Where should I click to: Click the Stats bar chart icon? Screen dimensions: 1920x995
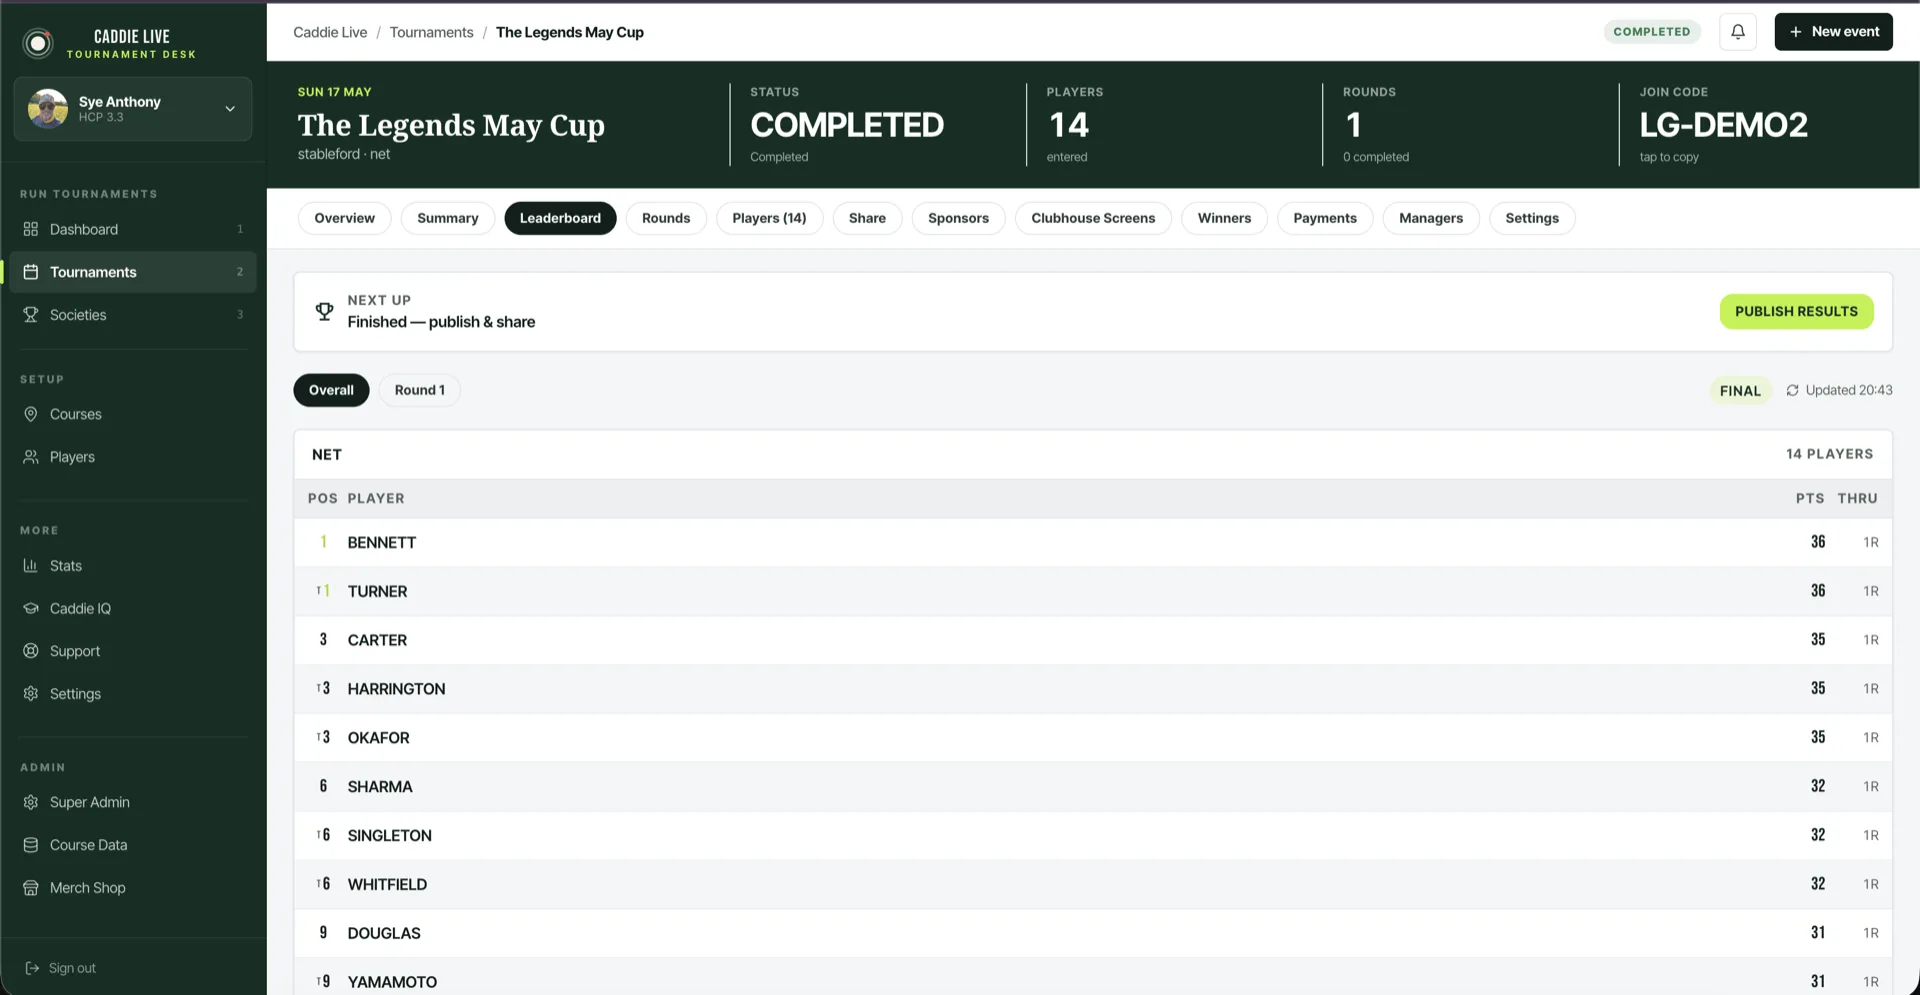coord(31,566)
